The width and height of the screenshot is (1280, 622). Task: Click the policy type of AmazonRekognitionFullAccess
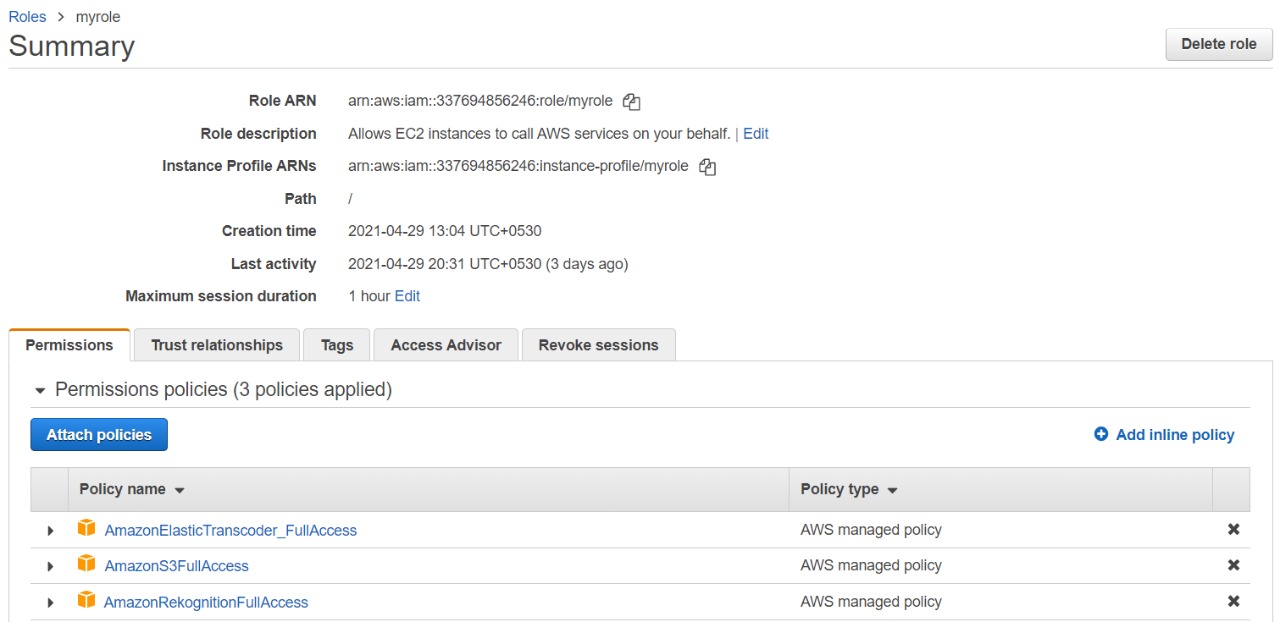pyautogui.click(x=871, y=602)
